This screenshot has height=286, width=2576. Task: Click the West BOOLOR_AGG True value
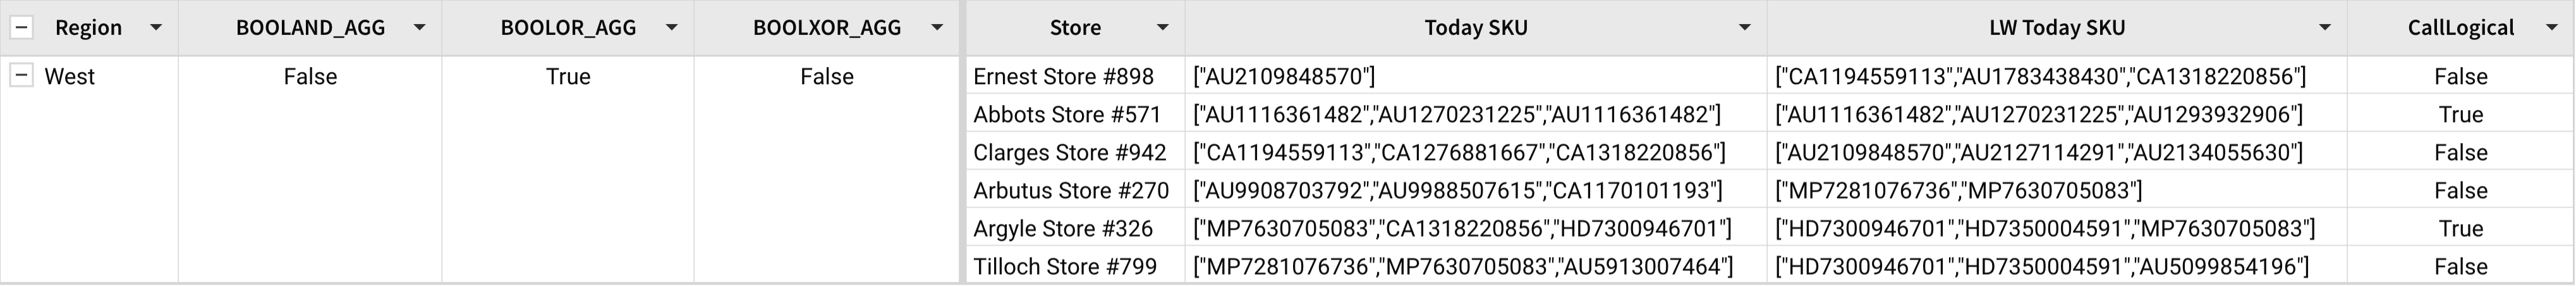[x=568, y=76]
